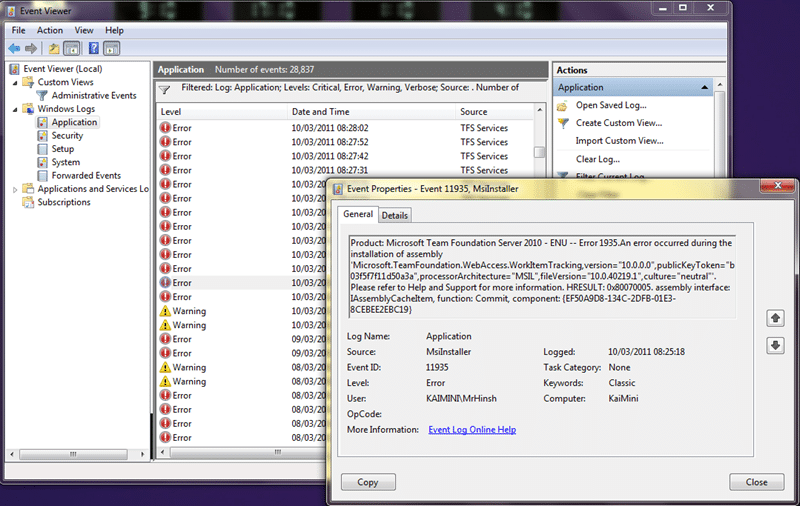This screenshot has height=506, width=800.
Task: Click Clear Log... action
Action: (598, 159)
